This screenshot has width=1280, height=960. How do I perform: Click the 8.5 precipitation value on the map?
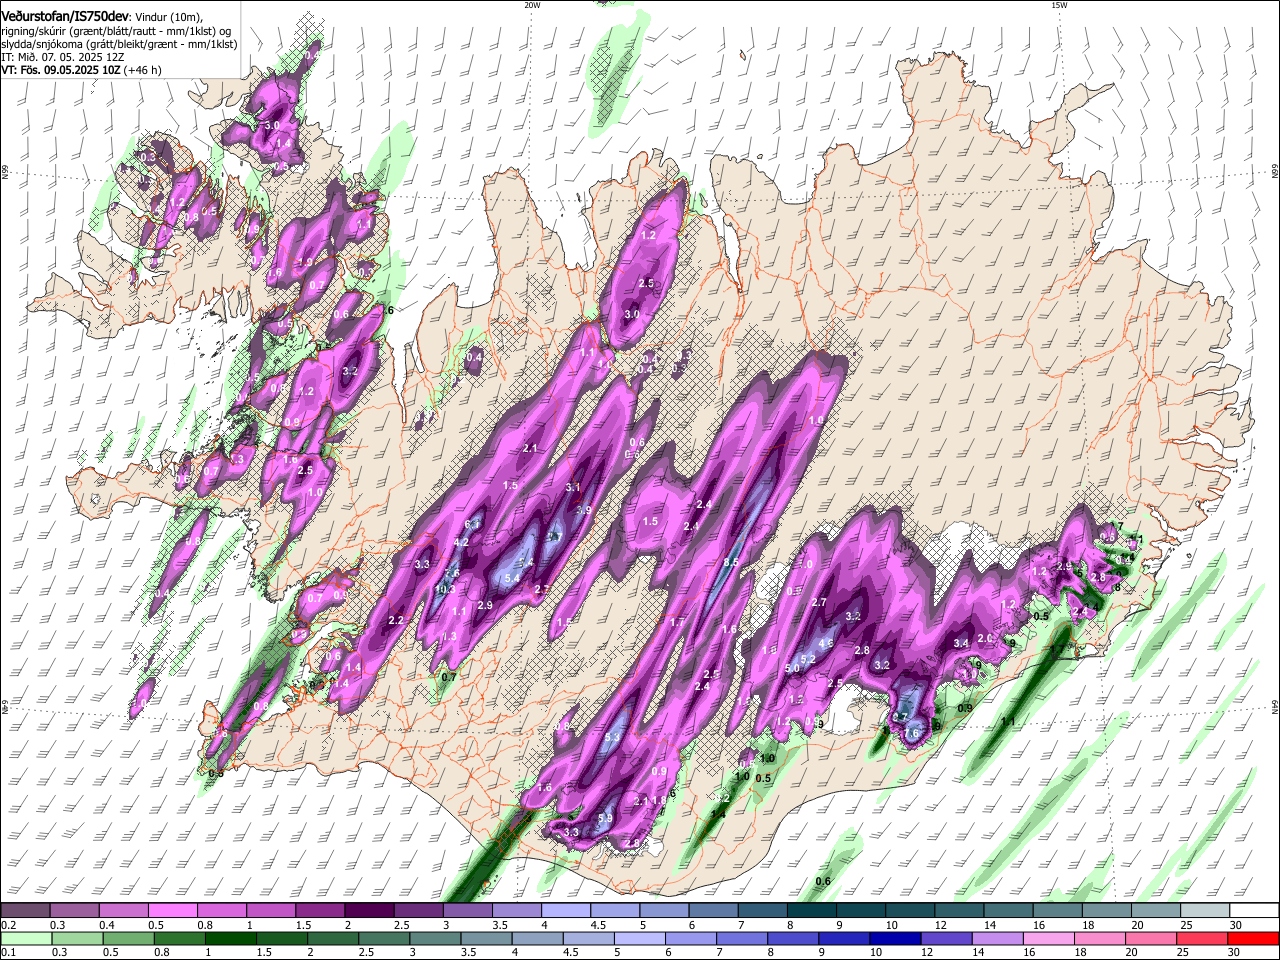(730, 563)
